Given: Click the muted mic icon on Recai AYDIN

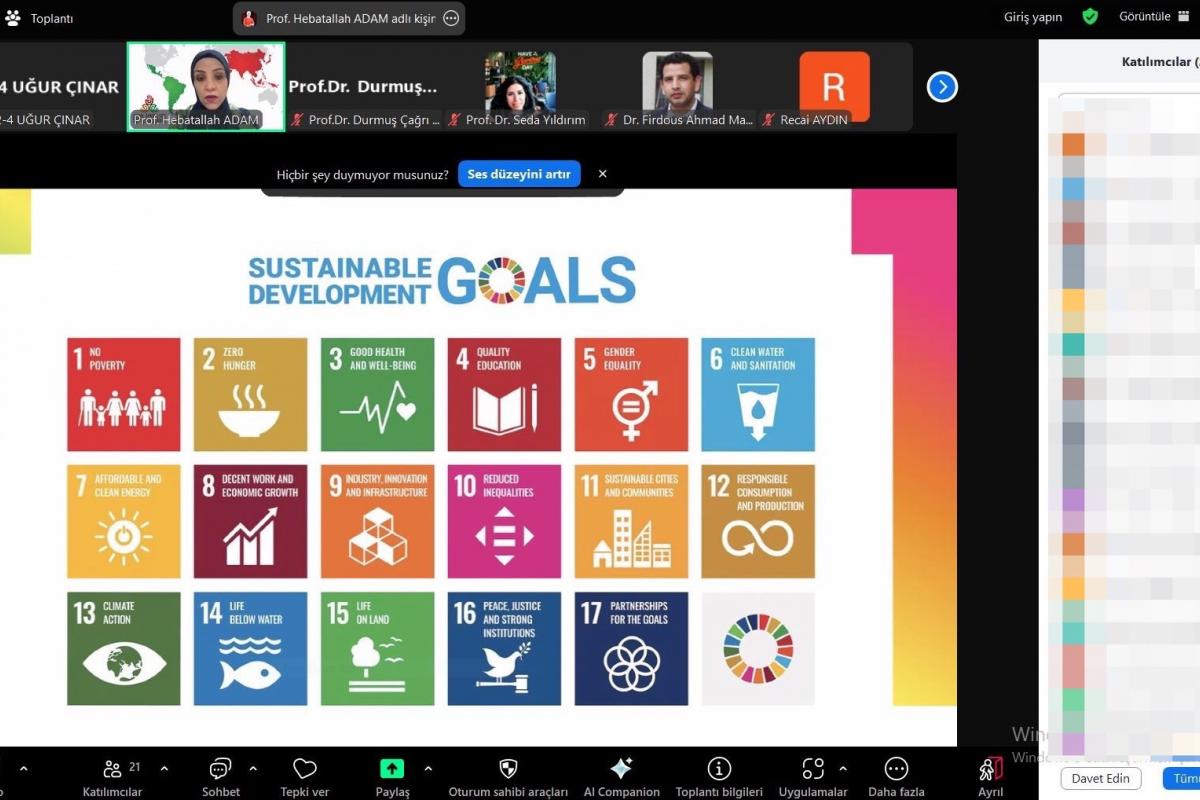Looking at the screenshot, I should tap(769, 120).
